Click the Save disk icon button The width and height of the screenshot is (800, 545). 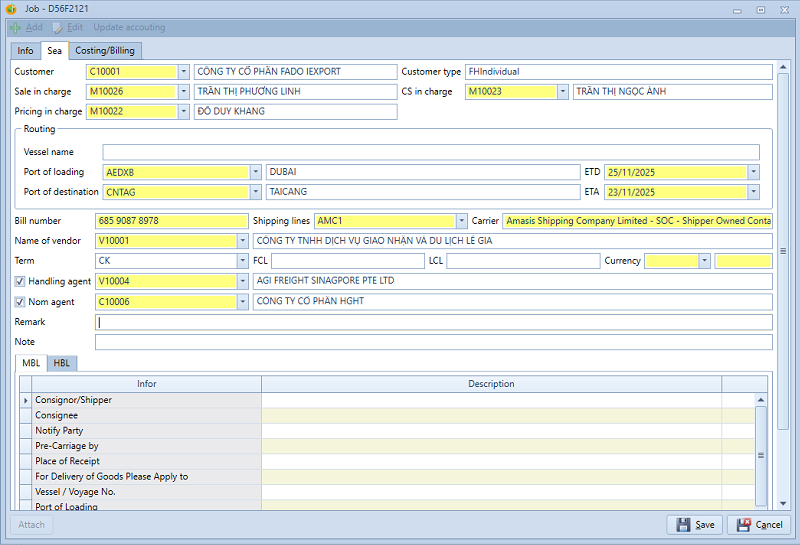click(684, 525)
